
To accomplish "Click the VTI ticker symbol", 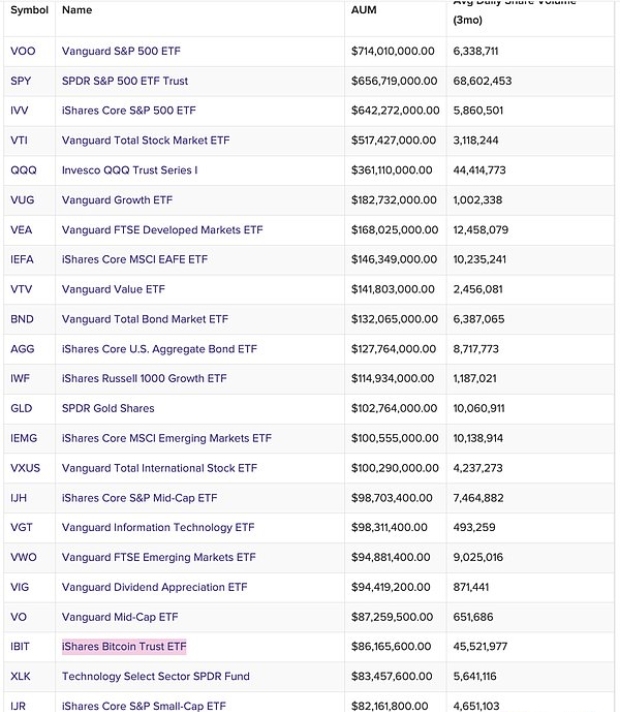I will [x=19, y=140].
